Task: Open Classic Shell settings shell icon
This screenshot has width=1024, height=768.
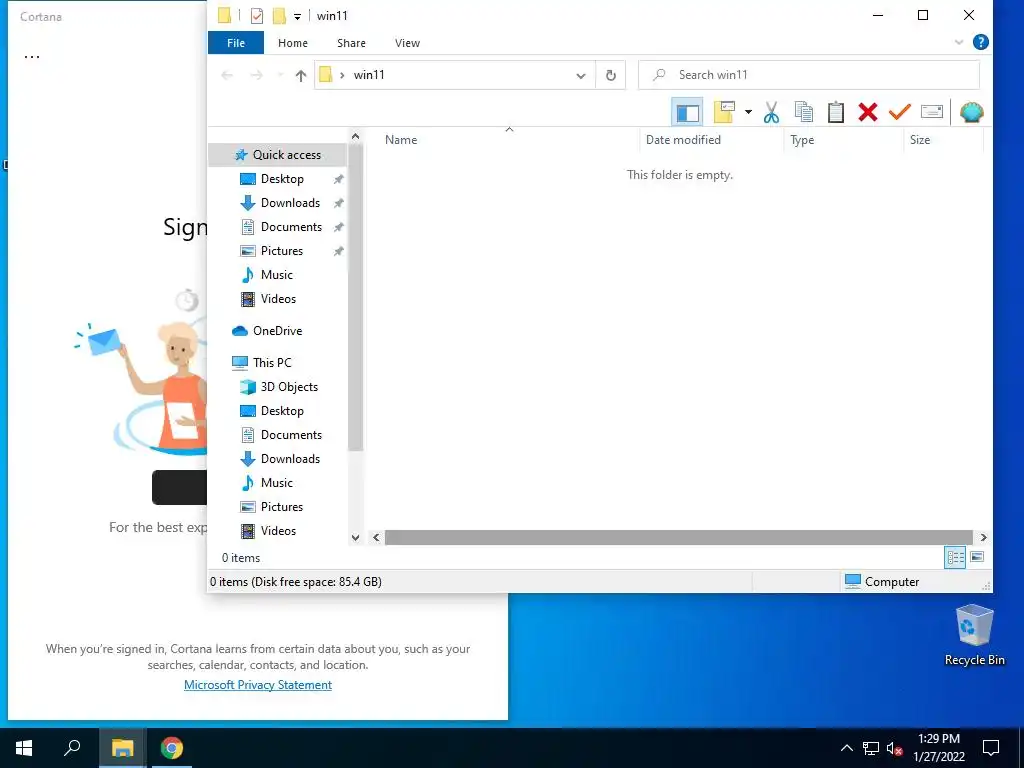Action: tap(971, 112)
